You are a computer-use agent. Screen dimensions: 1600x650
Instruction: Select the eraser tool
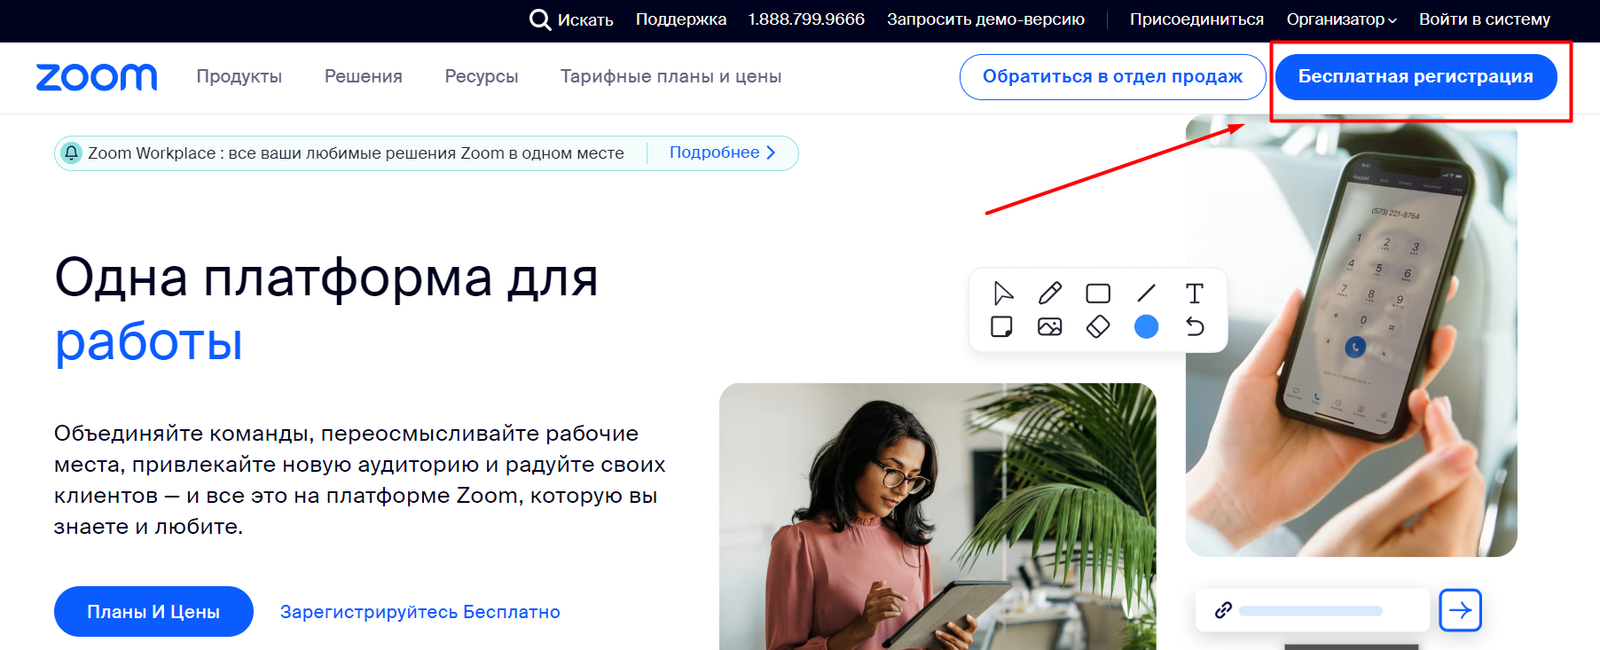[1098, 327]
